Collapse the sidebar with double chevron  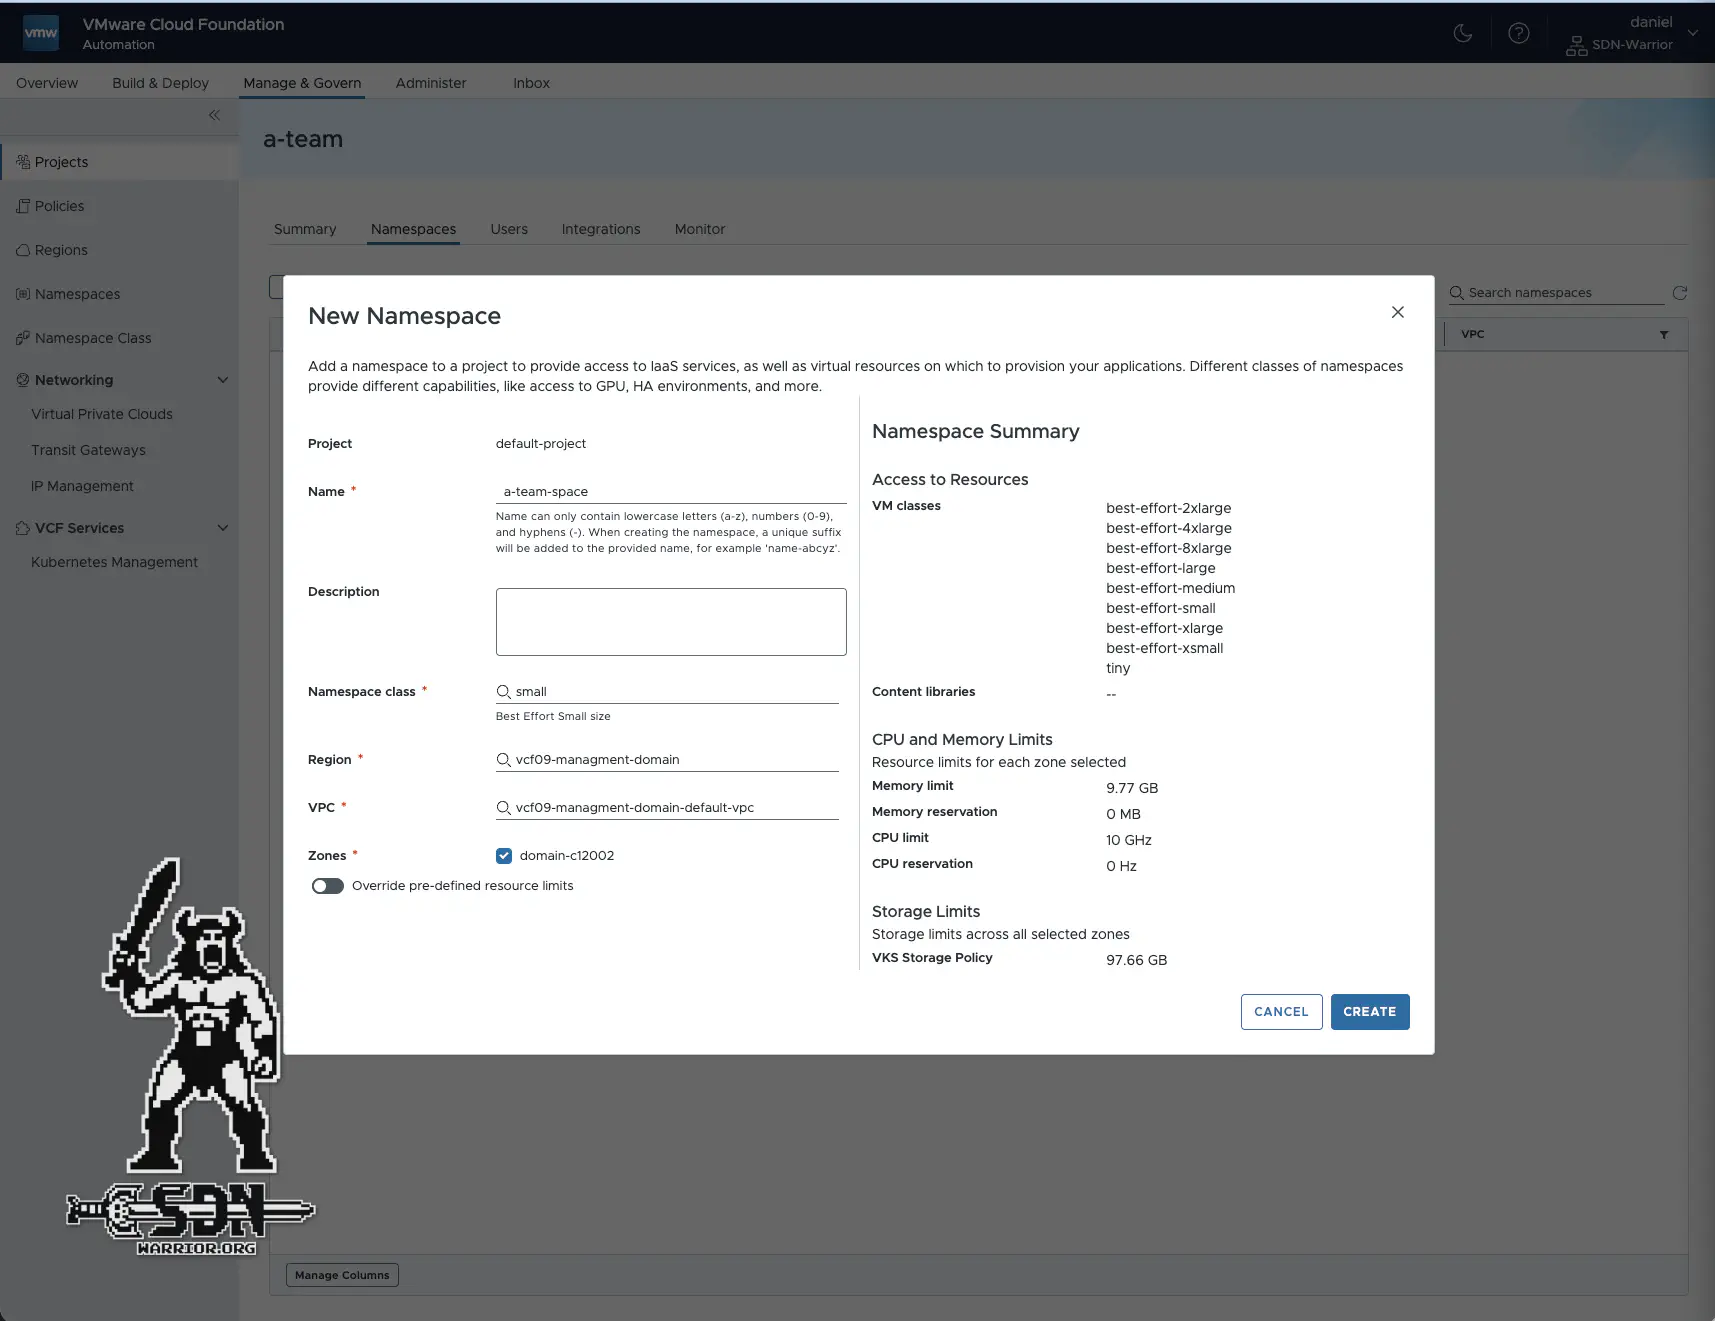214,115
